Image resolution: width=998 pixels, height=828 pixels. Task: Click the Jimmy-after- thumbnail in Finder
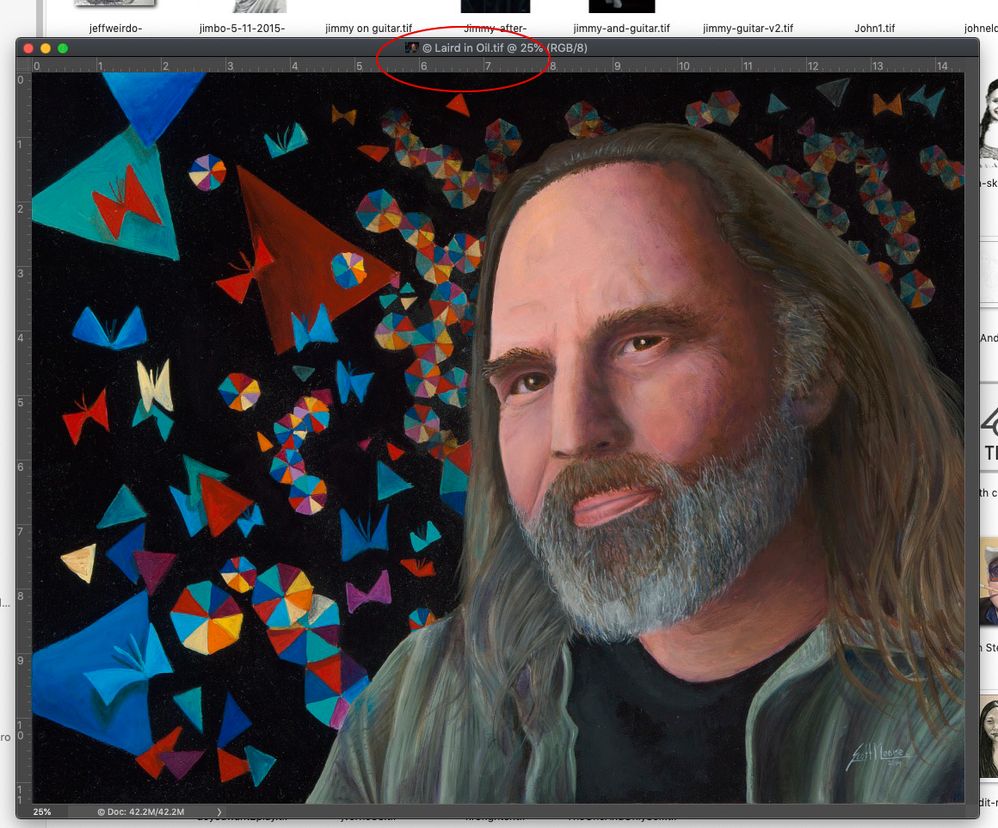495,6
